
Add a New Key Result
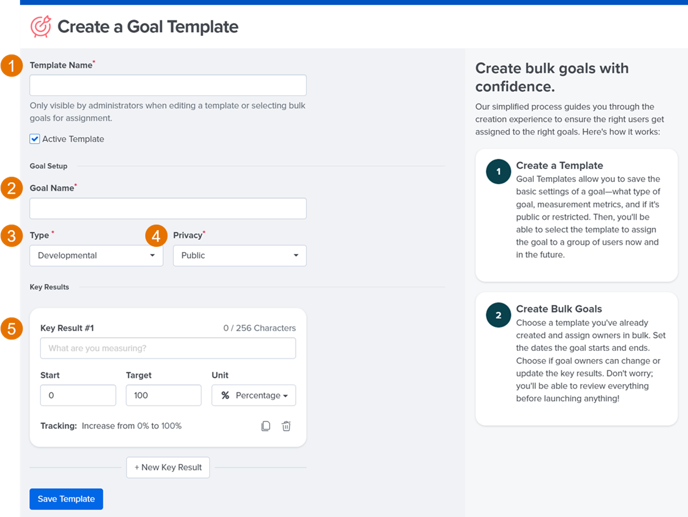coord(168,467)
